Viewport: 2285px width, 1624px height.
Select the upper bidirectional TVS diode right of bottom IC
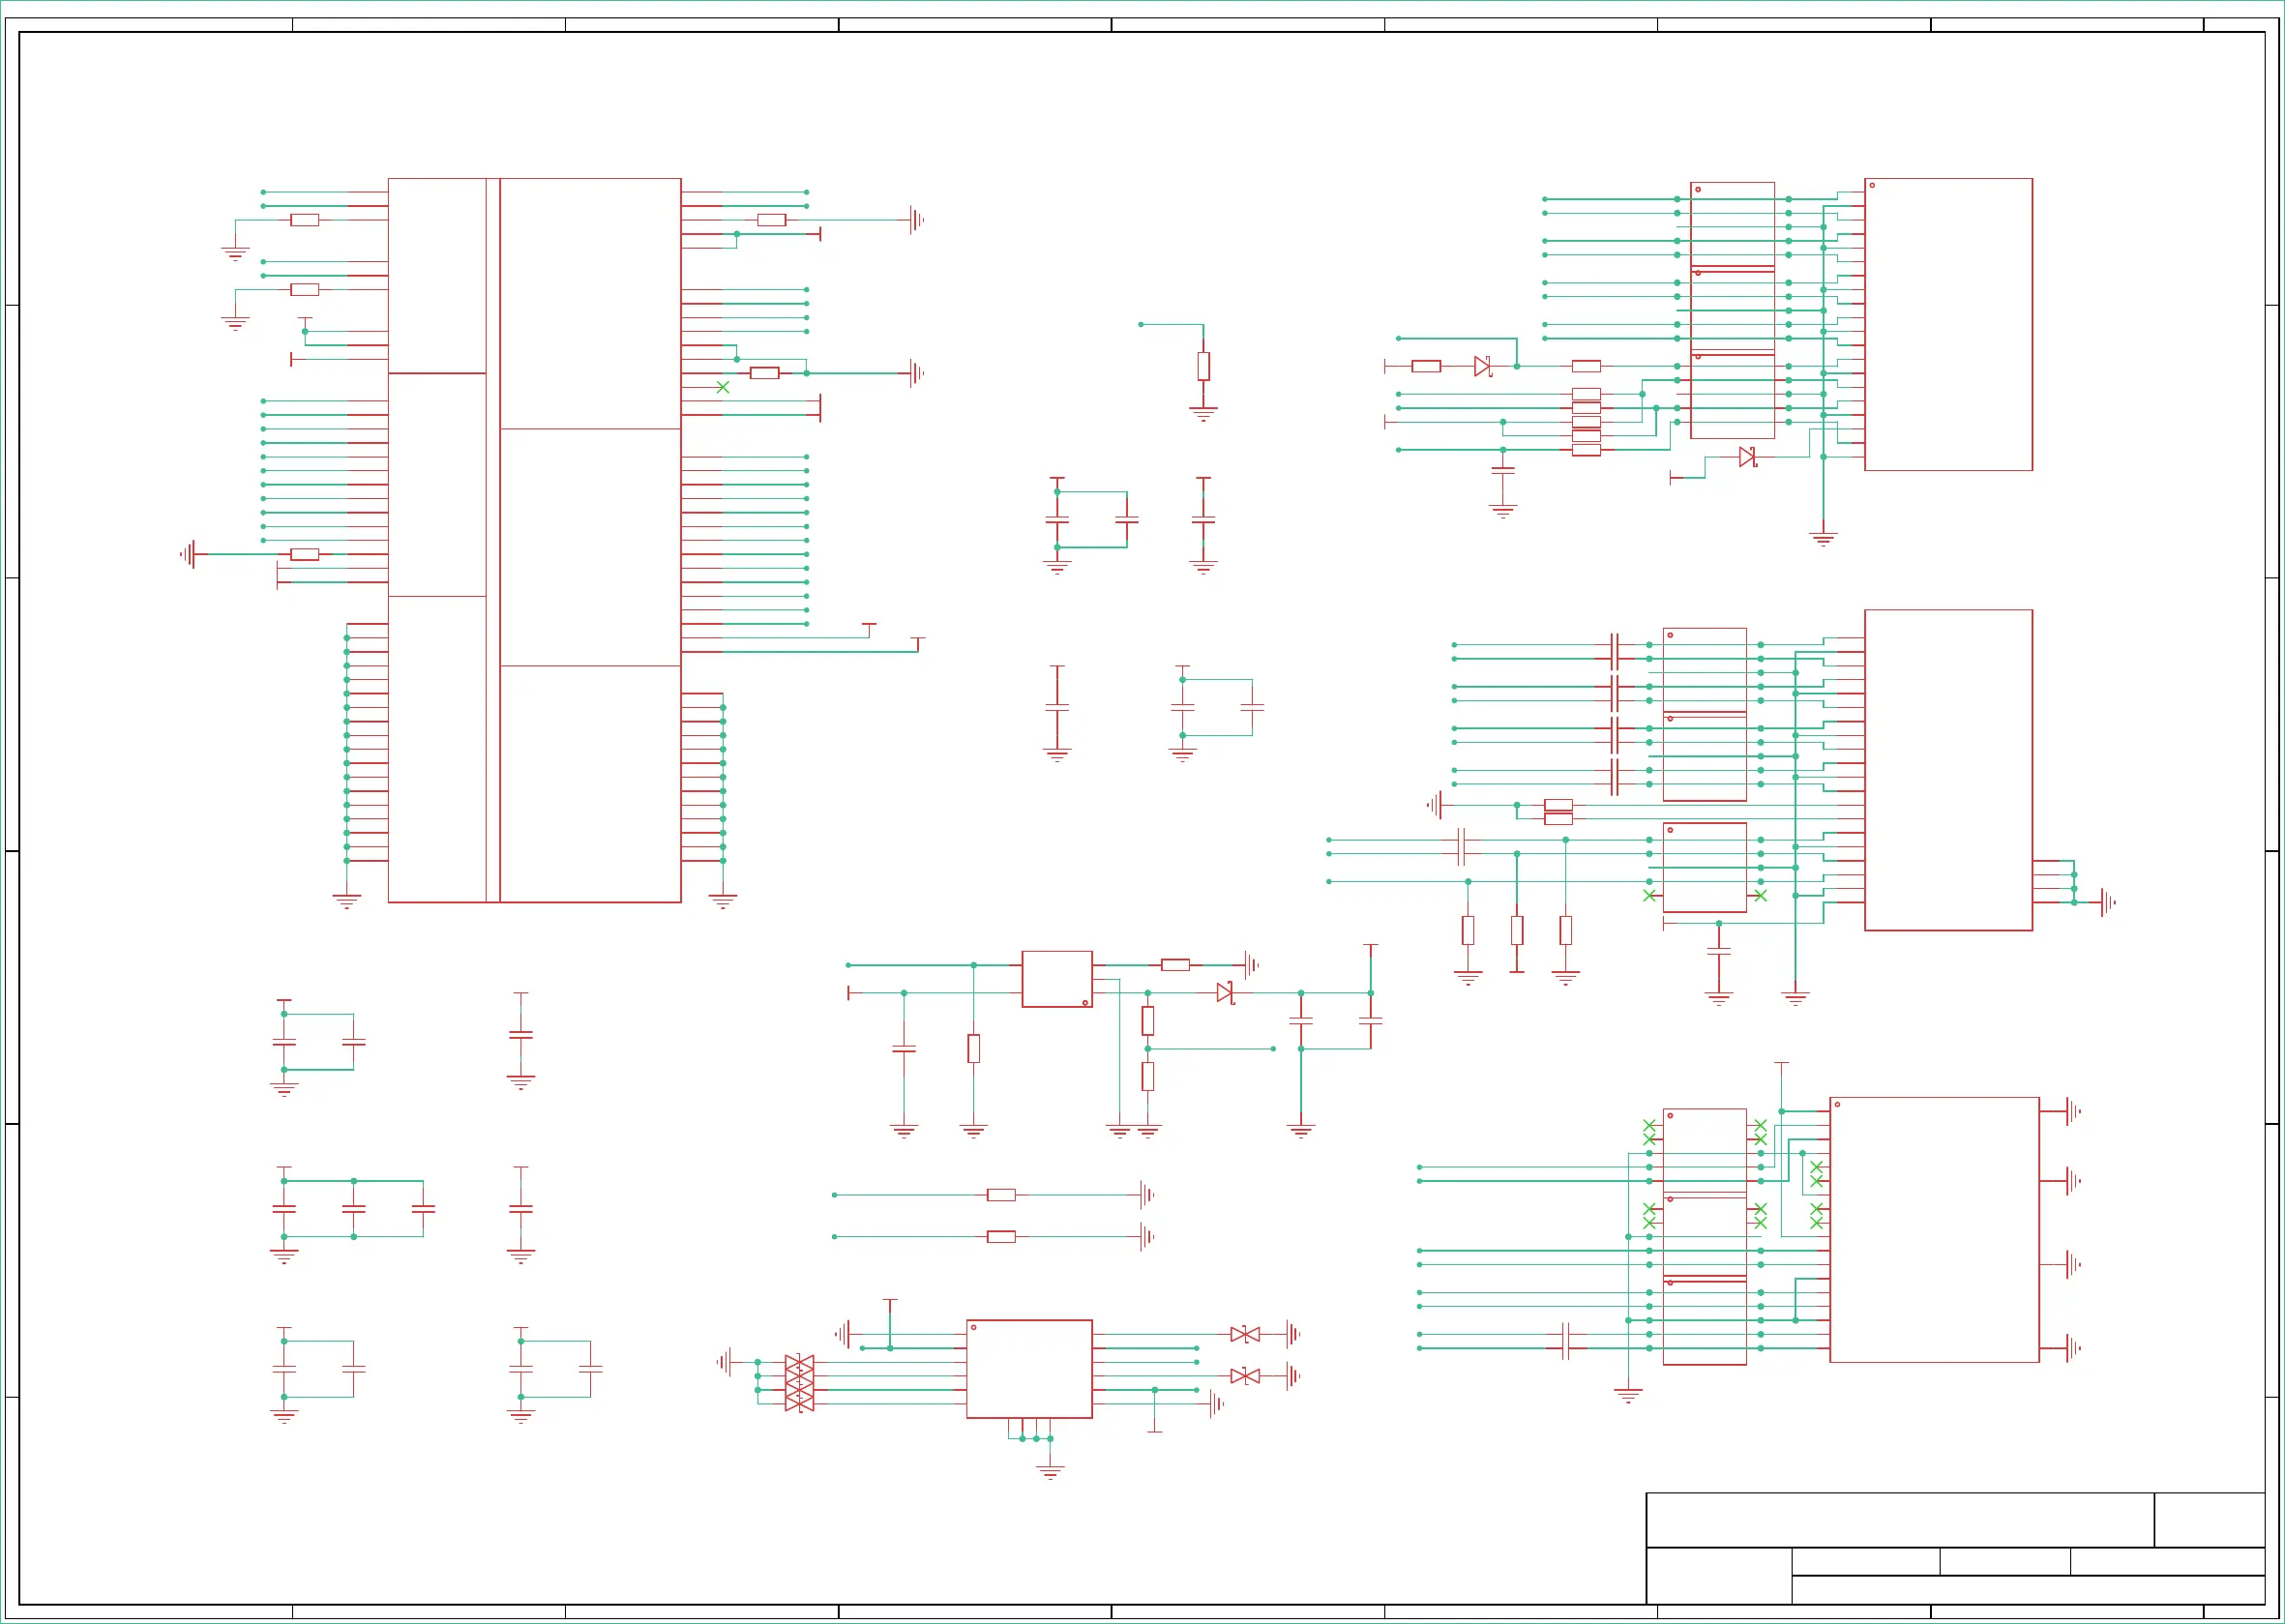point(1245,1334)
